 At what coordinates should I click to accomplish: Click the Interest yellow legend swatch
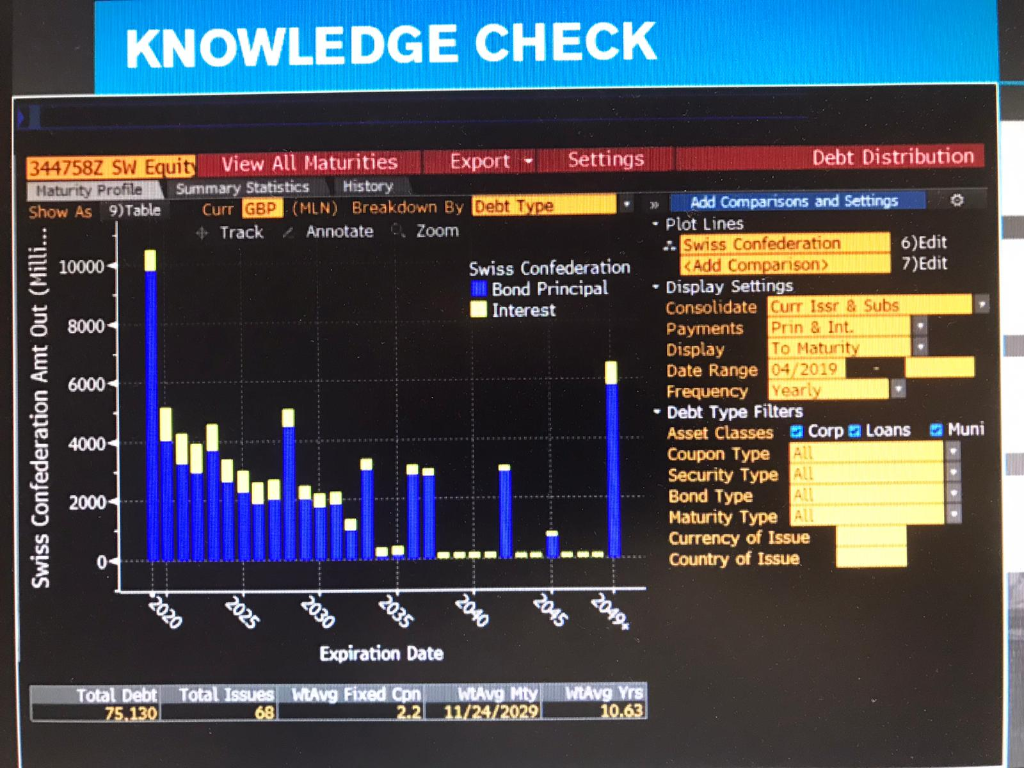click(479, 310)
